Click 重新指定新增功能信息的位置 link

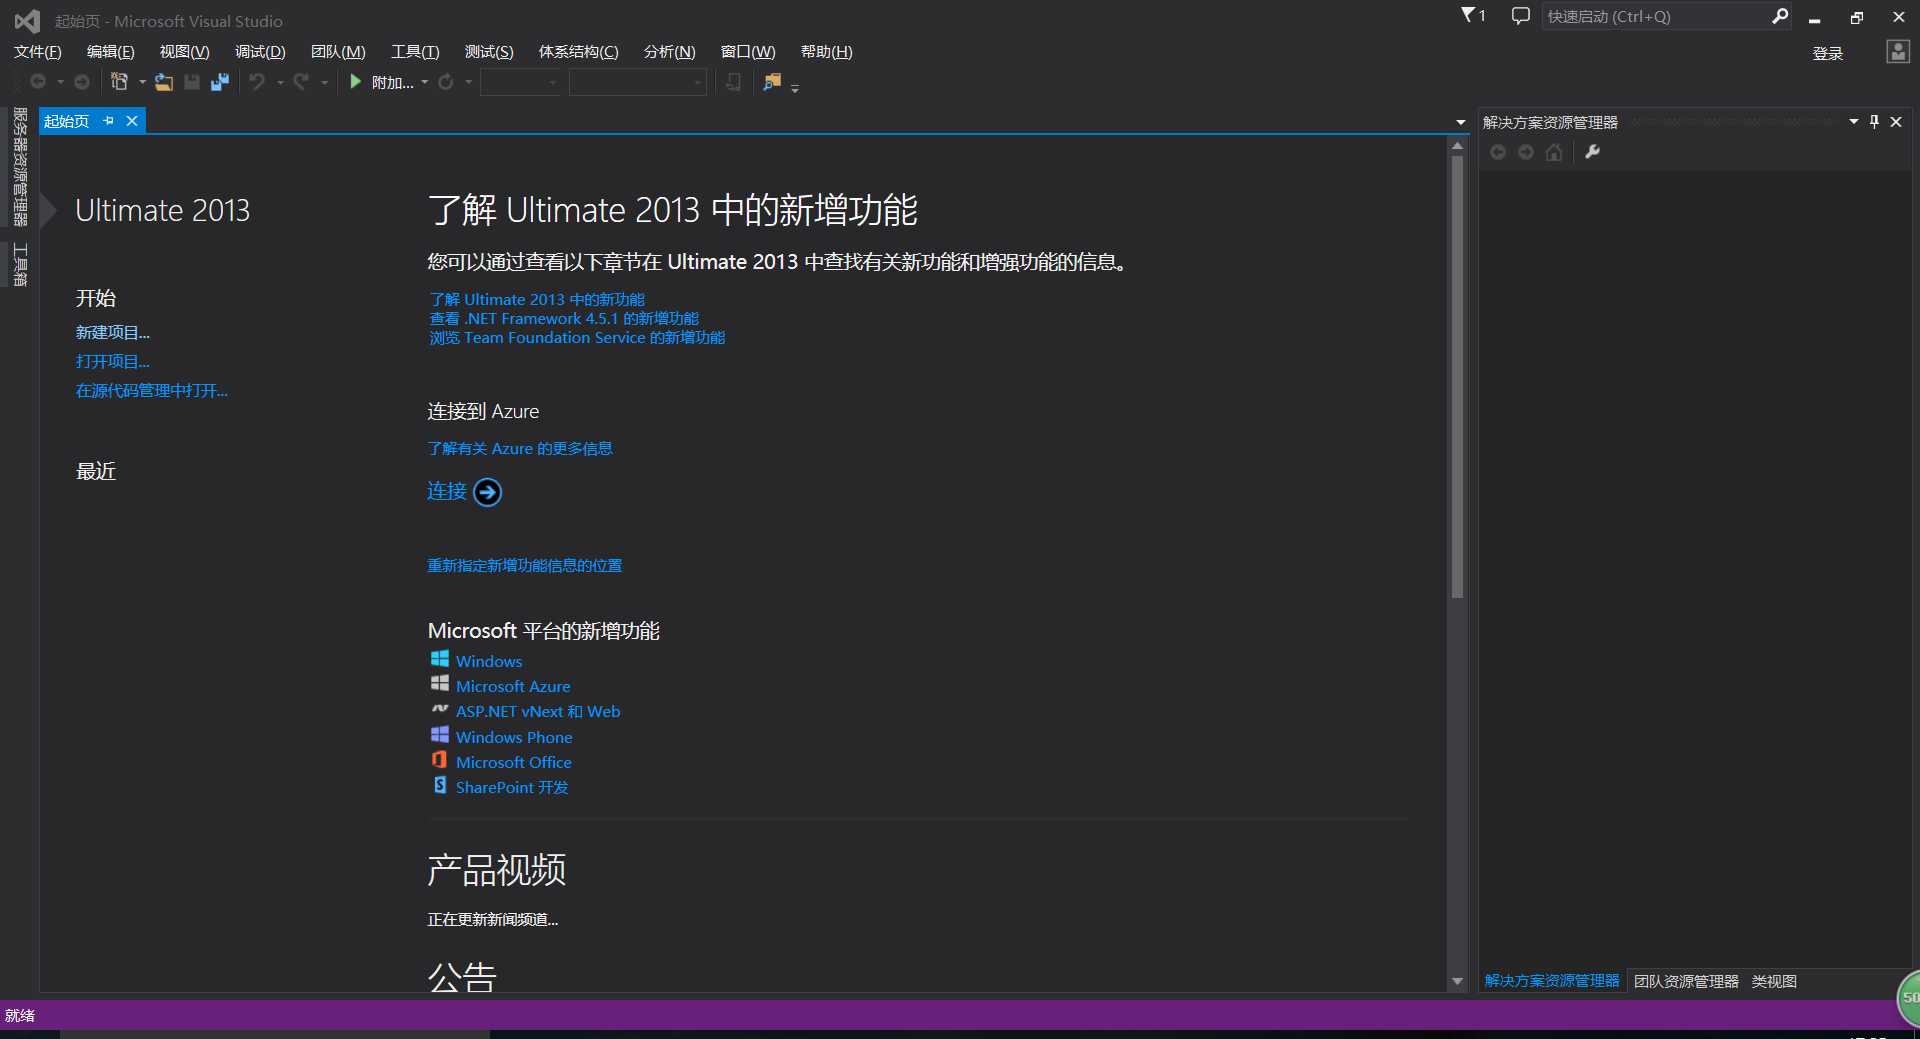point(525,565)
